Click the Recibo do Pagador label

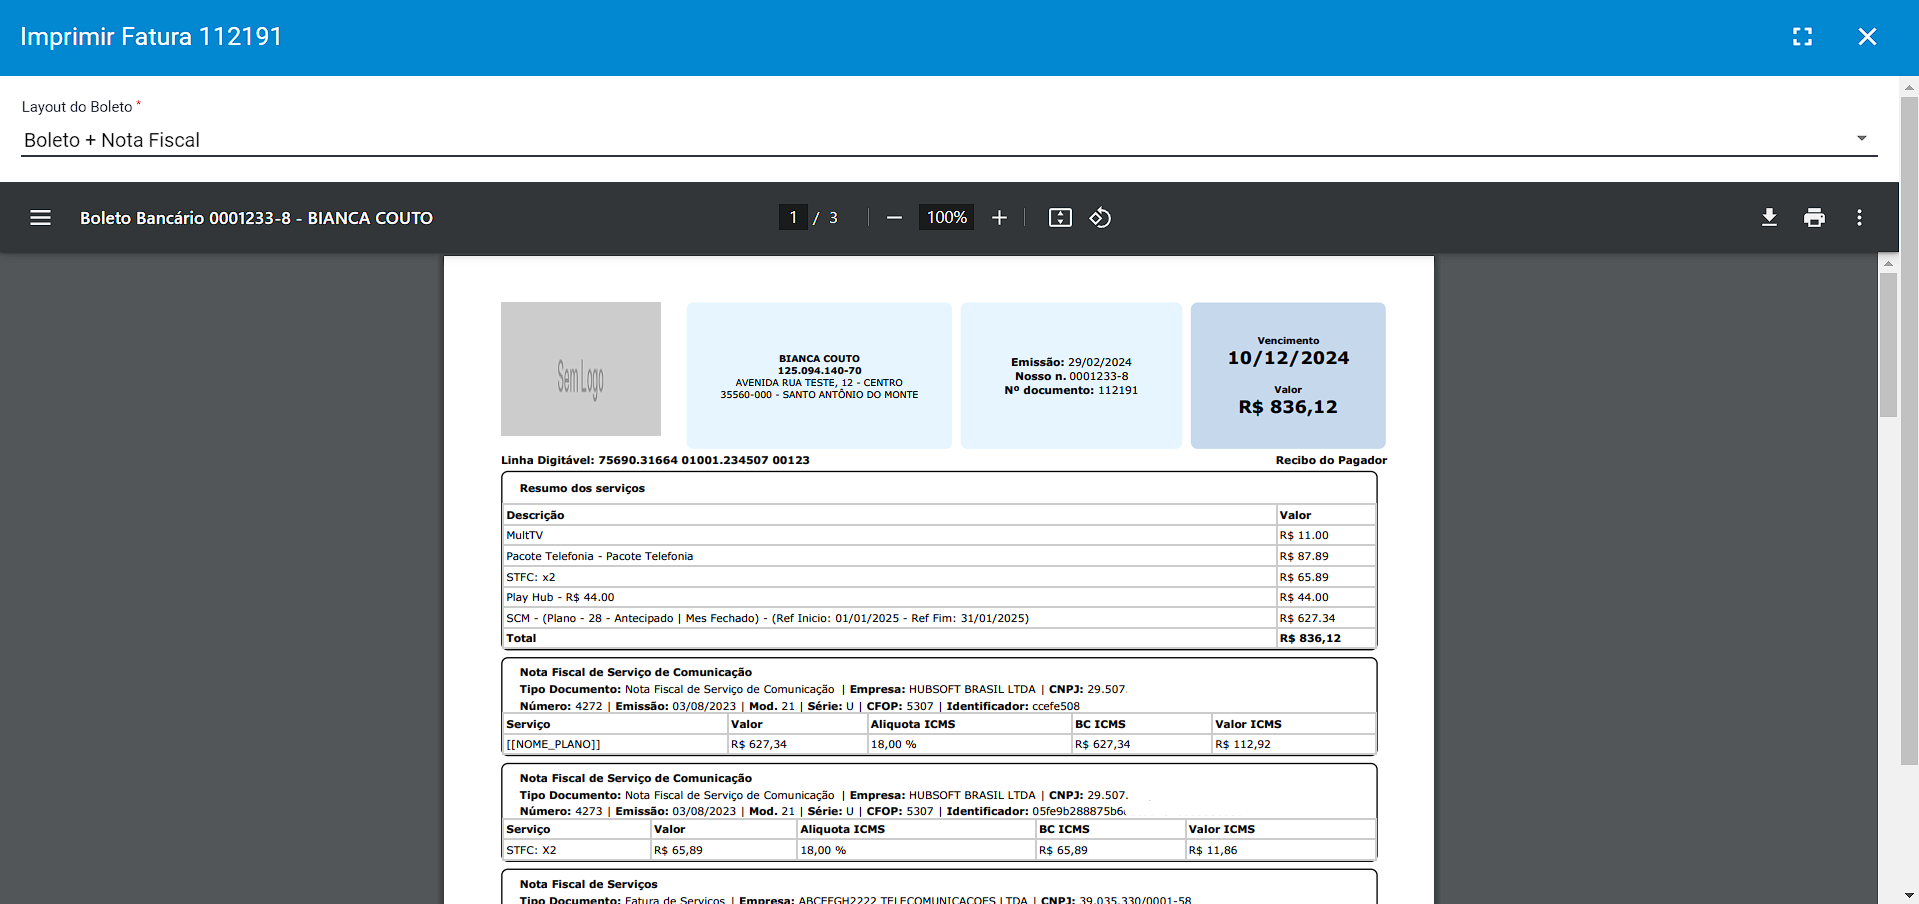click(1331, 461)
